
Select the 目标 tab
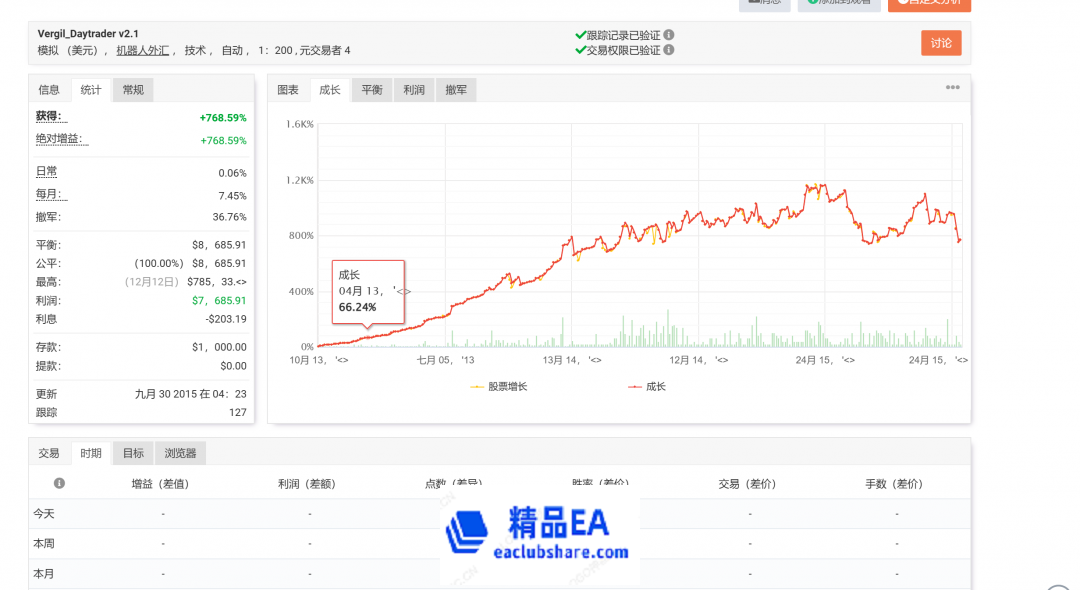133,453
